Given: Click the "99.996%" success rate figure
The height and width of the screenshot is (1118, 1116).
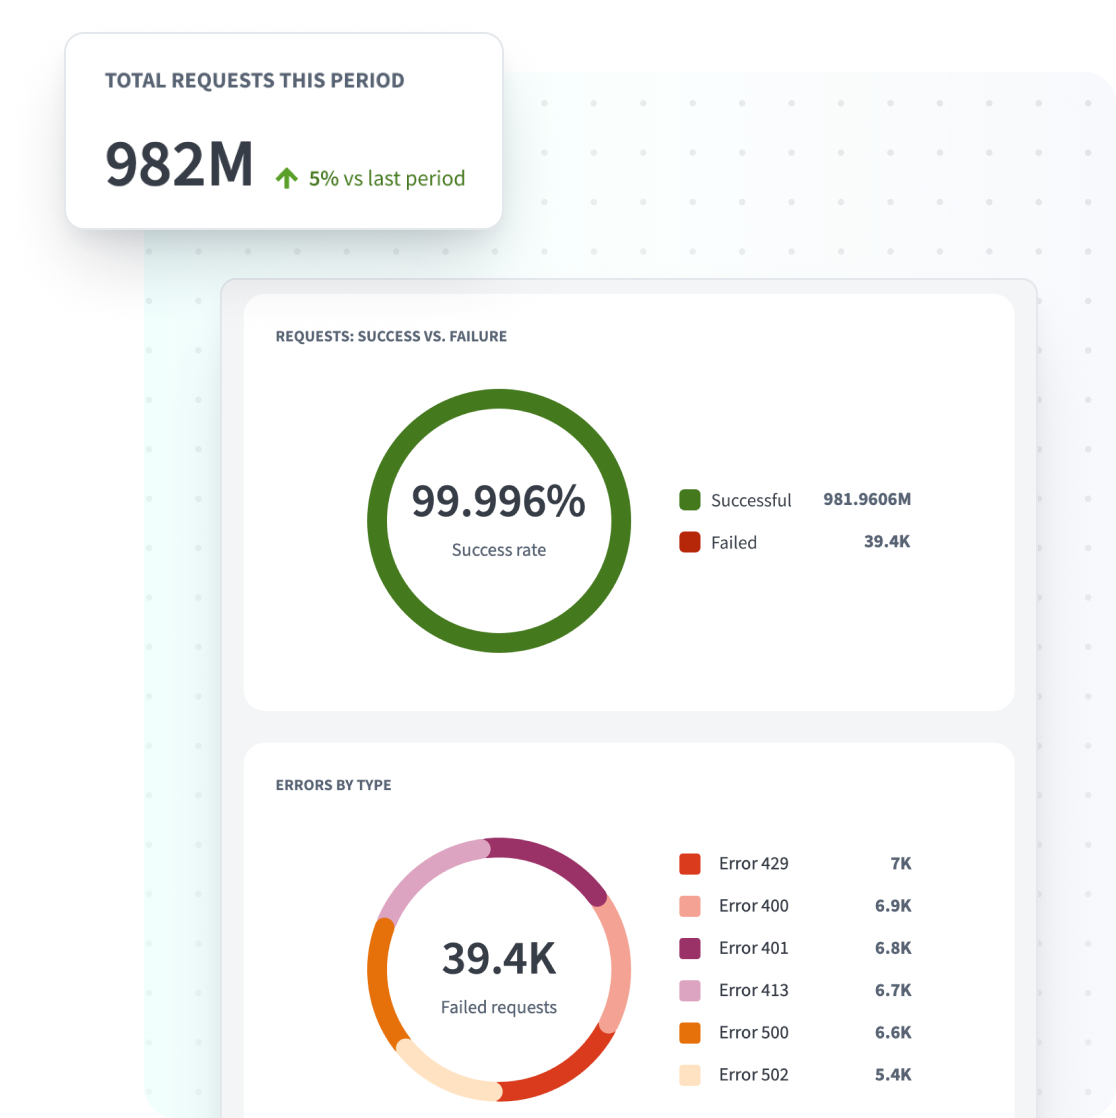Looking at the screenshot, I should point(498,501).
